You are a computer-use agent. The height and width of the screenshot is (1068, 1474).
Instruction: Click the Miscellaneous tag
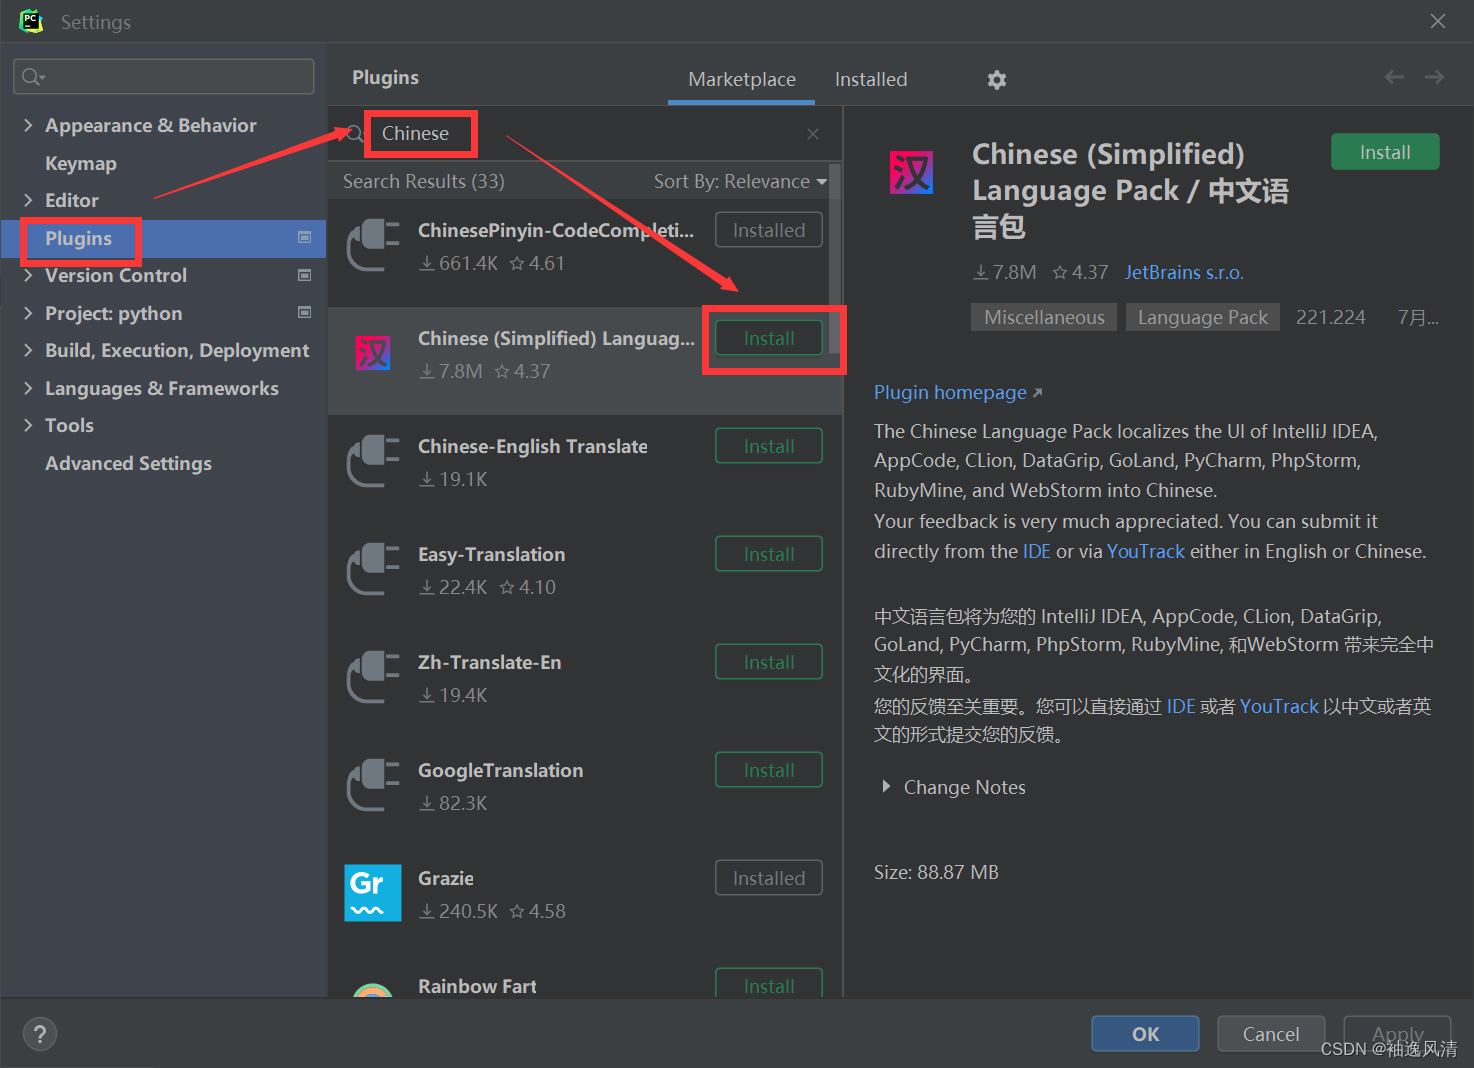tap(1044, 317)
